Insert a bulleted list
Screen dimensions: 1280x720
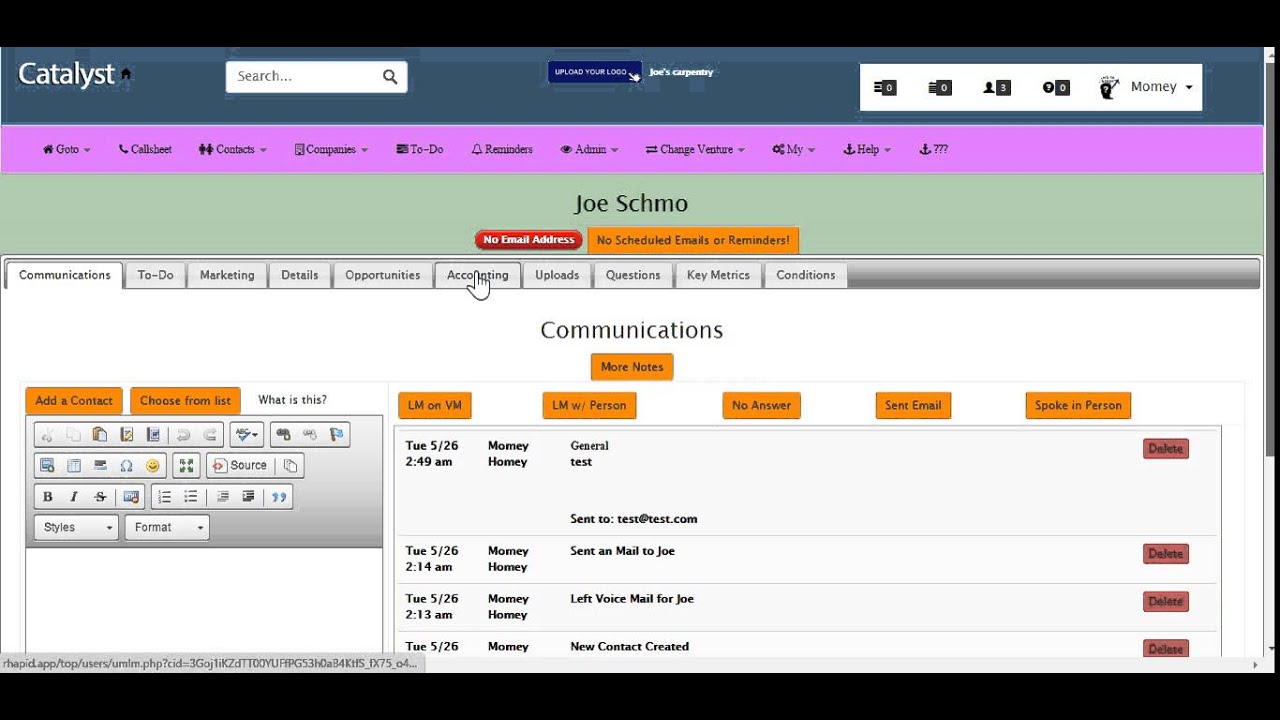191,497
